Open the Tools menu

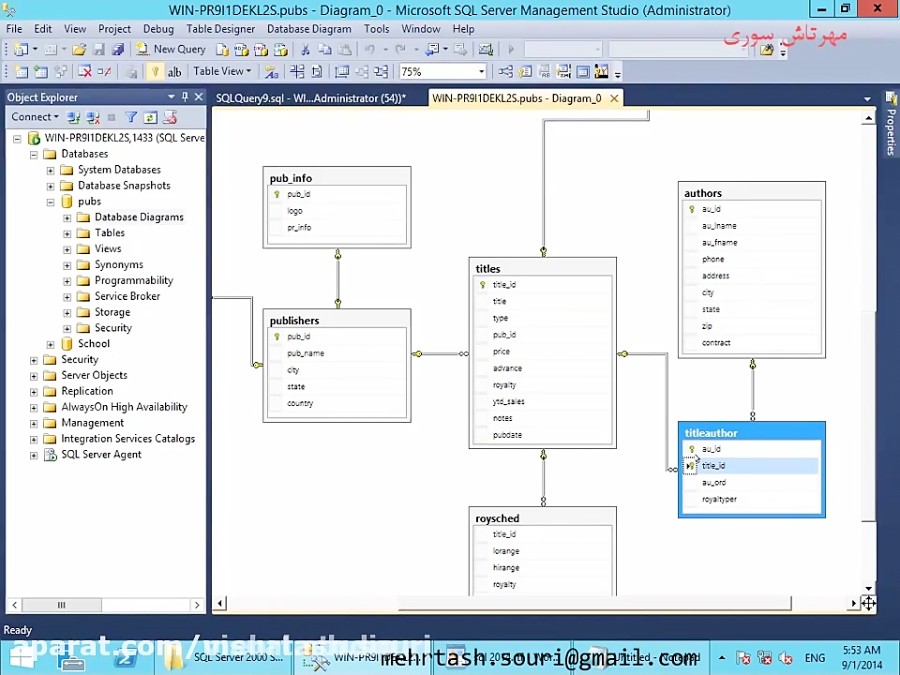point(377,29)
